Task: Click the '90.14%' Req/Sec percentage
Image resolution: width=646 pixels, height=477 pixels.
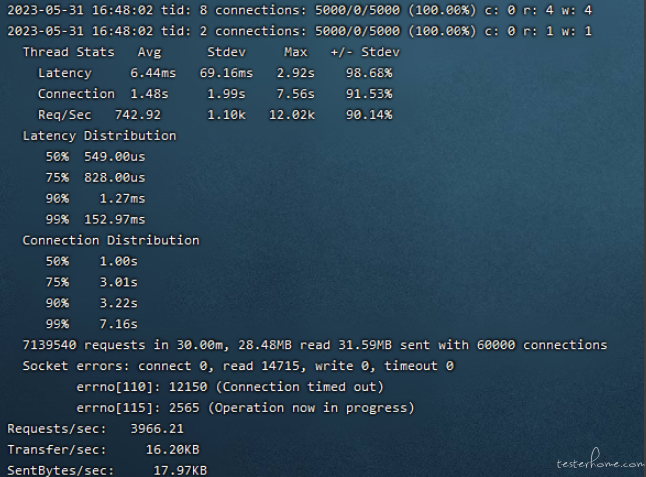Action: 369,115
